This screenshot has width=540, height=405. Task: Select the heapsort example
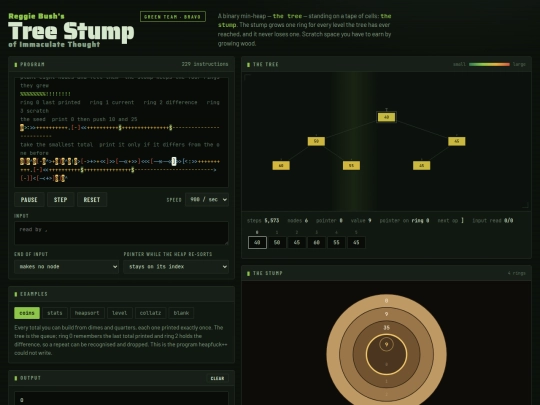pos(87,313)
